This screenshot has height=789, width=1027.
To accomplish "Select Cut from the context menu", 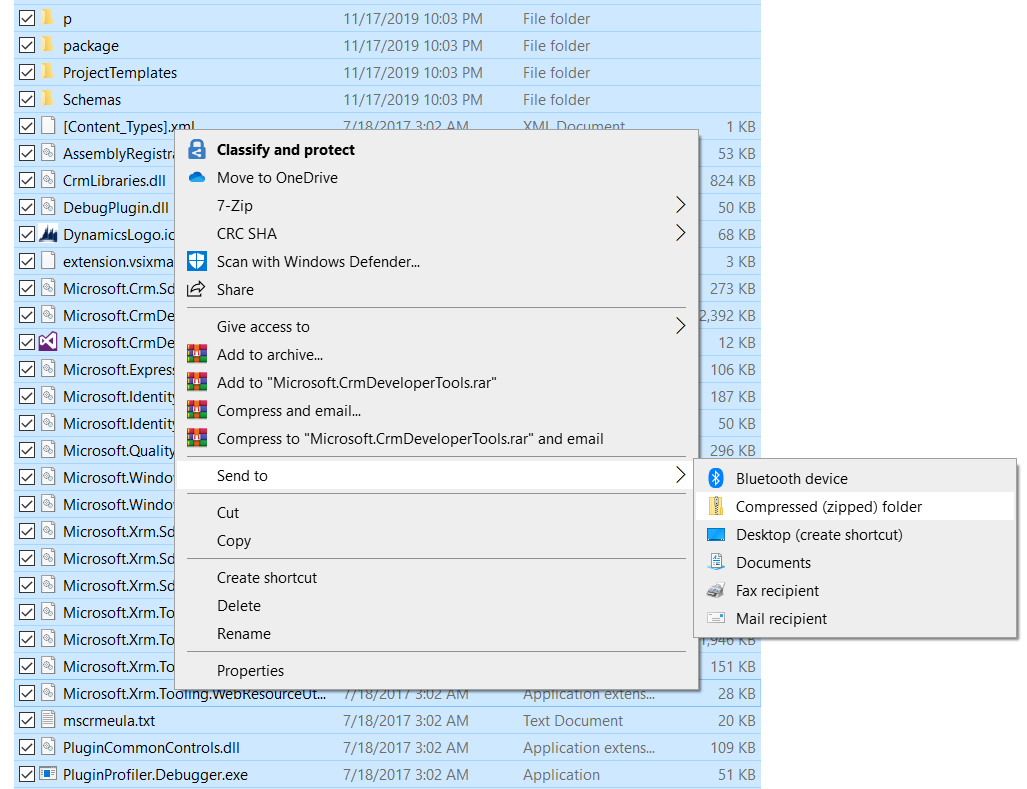I will pyautogui.click(x=227, y=512).
